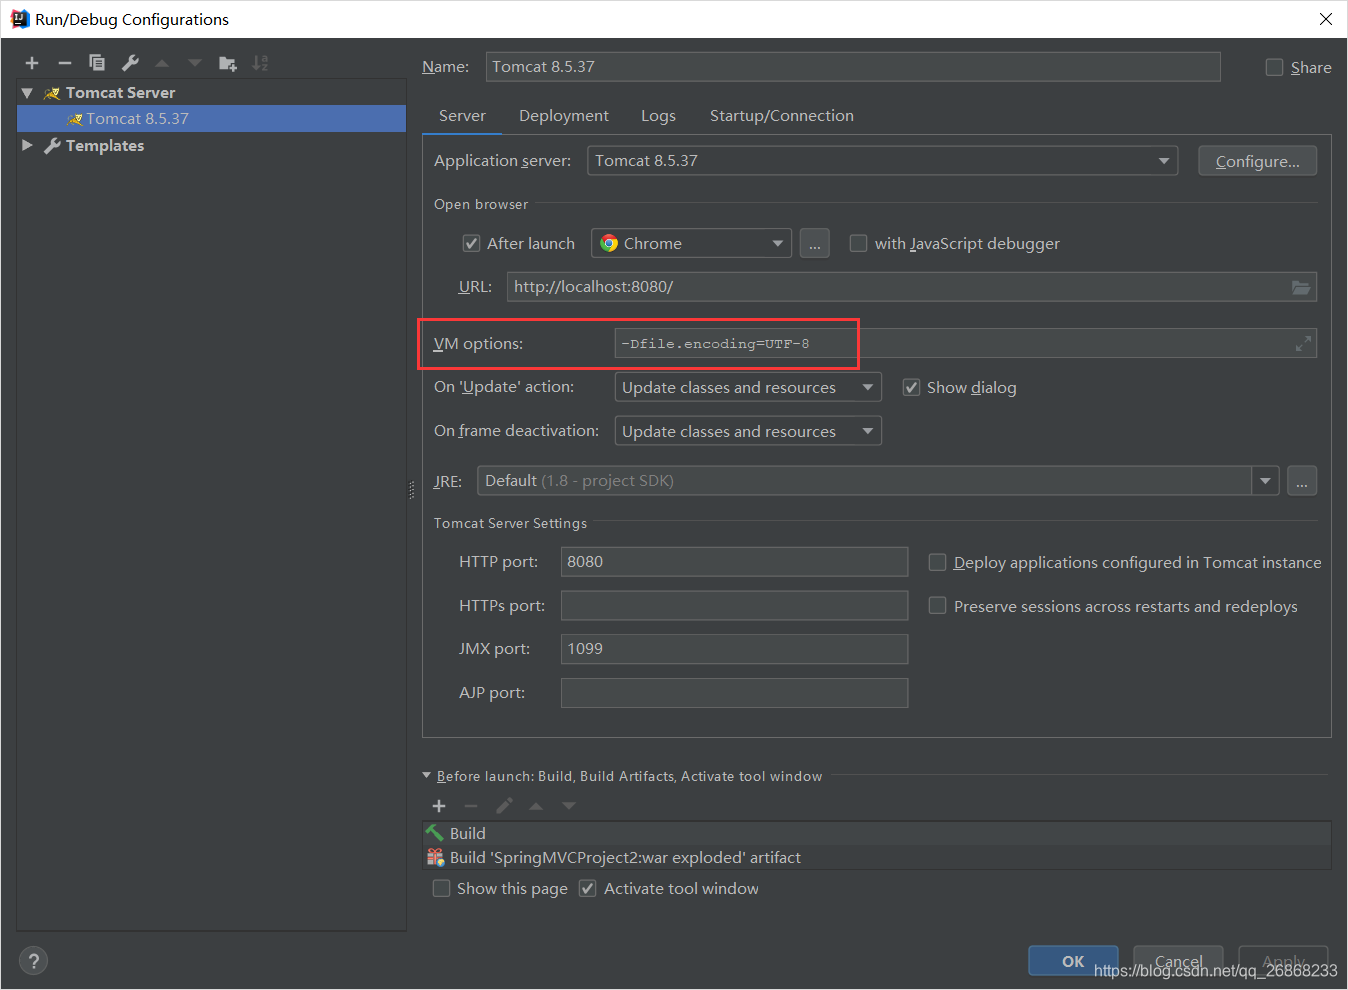Copy the configuration with the duplicate icon
This screenshot has height=990, width=1348.
pyautogui.click(x=97, y=63)
